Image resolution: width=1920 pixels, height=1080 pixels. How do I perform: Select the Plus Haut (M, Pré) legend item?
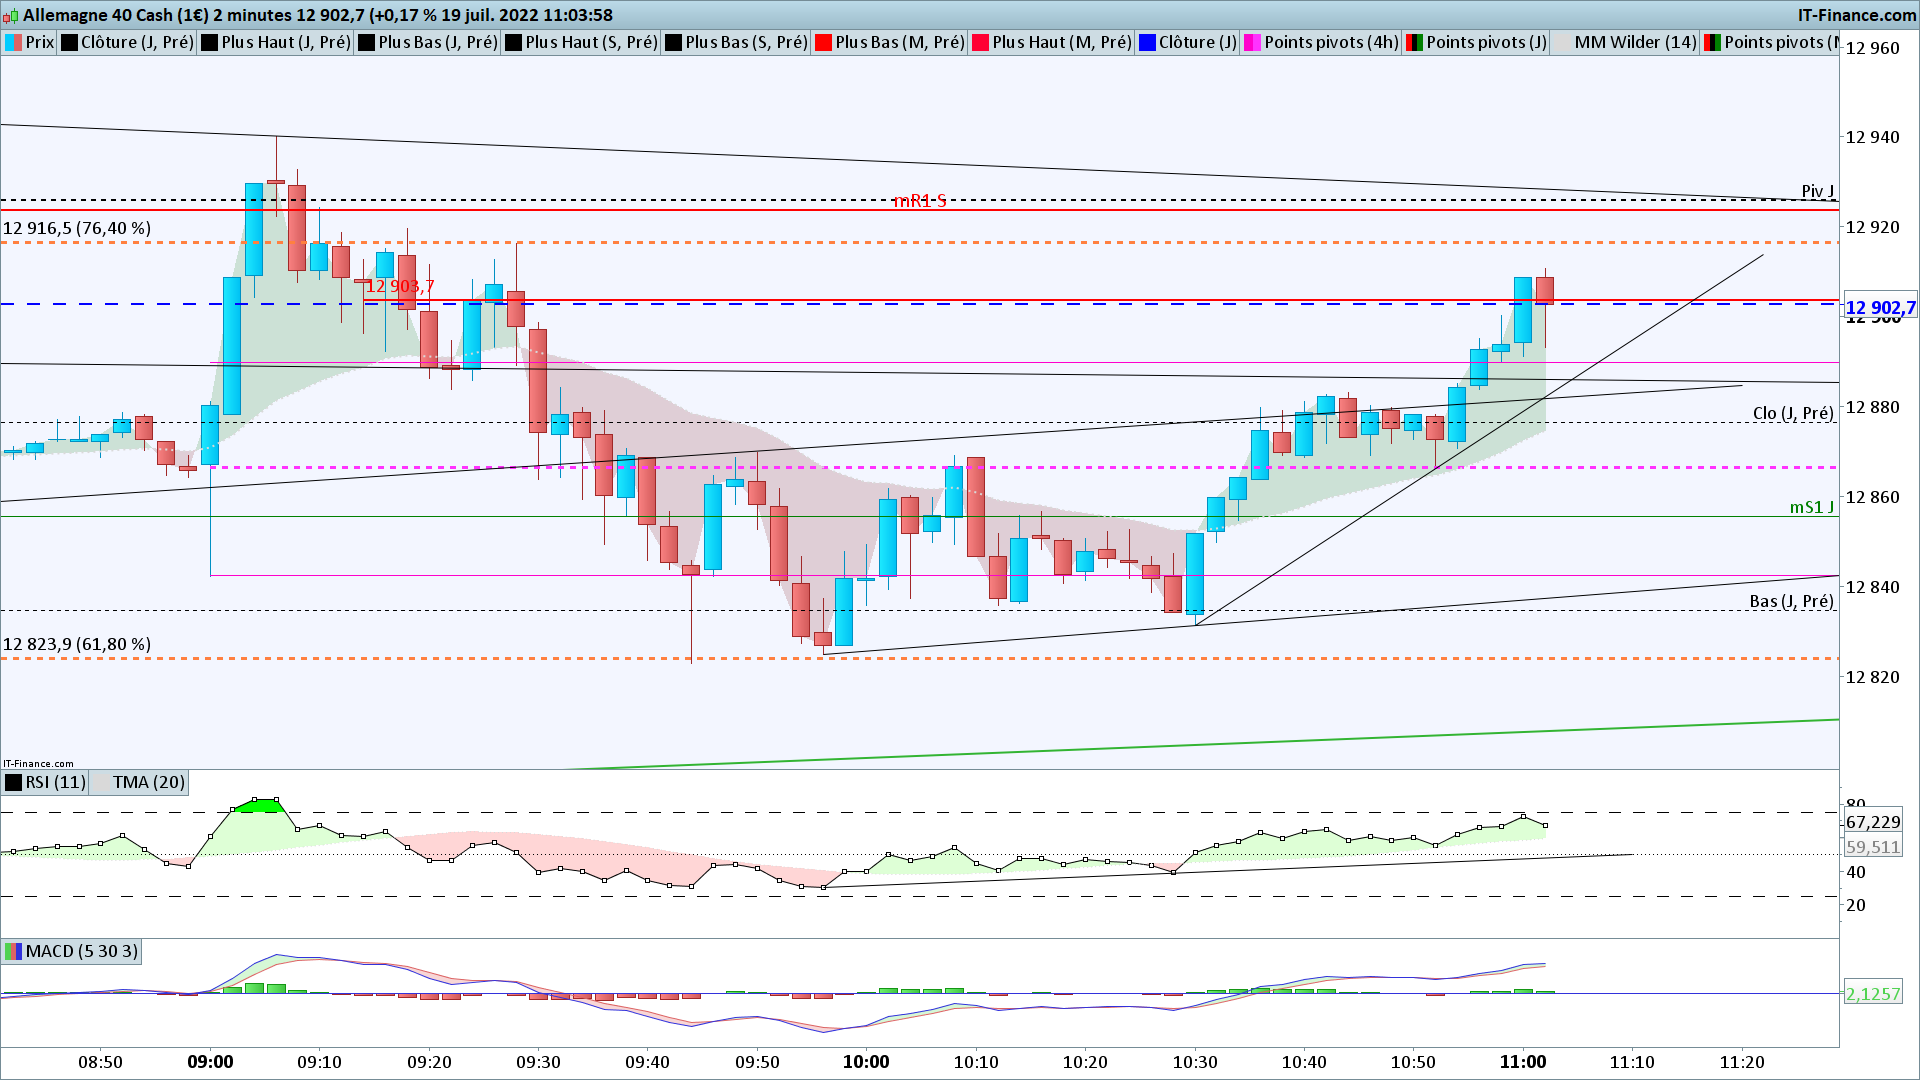(x=1060, y=42)
